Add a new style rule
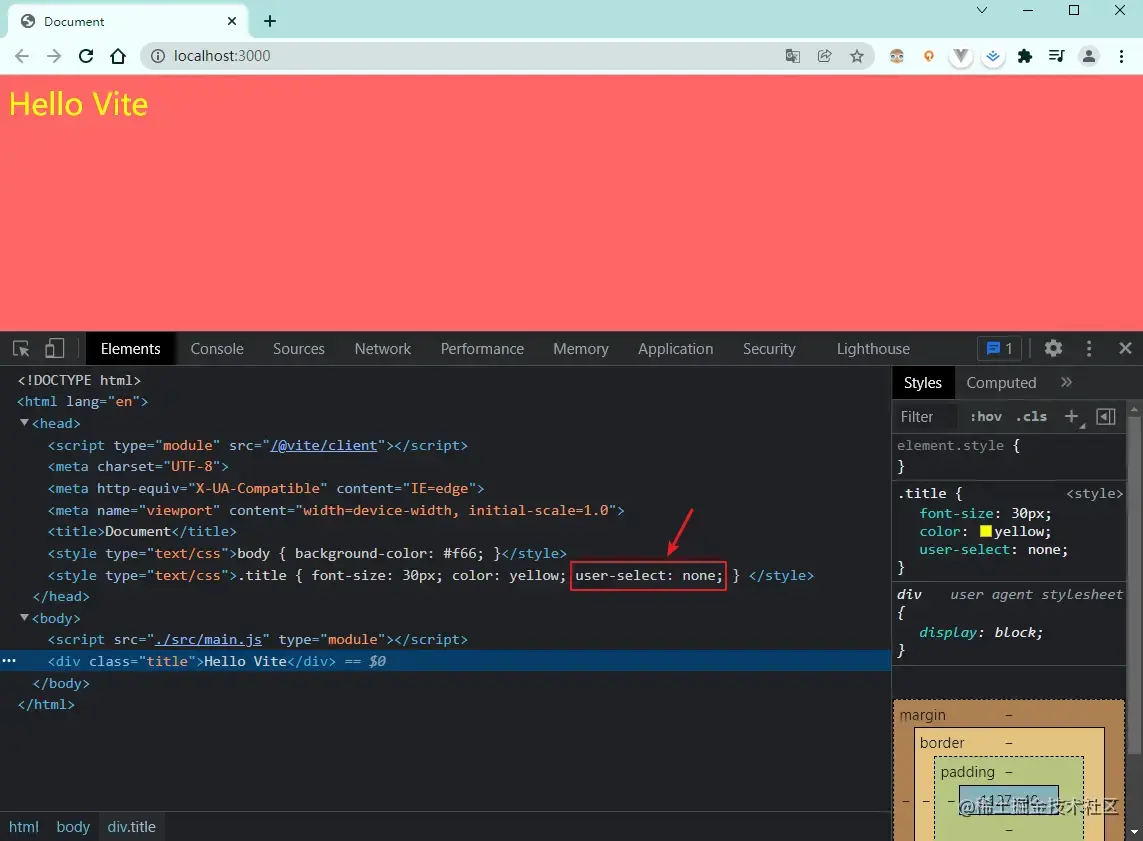This screenshot has width=1143, height=841. coord(1072,417)
